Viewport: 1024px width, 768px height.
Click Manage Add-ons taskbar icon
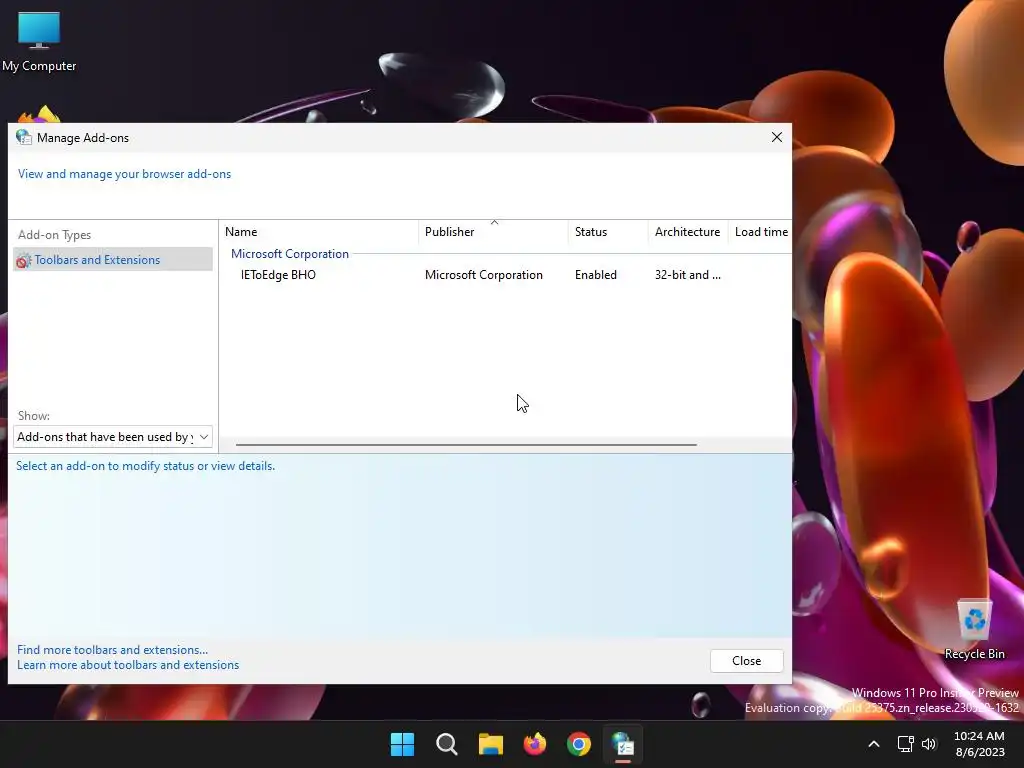tap(623, 744)
